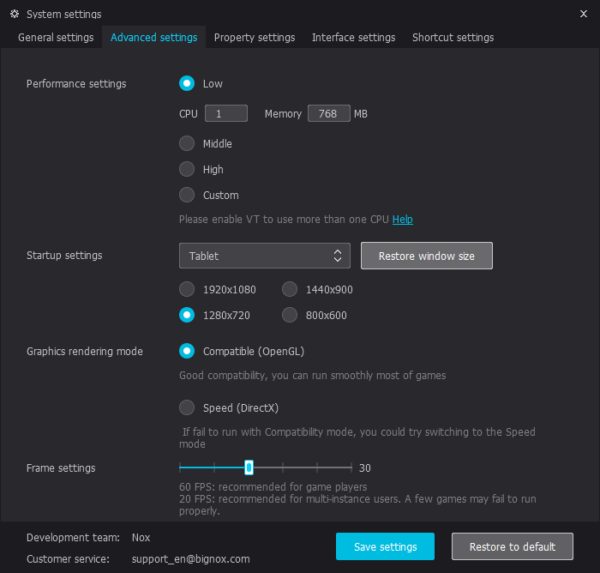The height and width of the screenshot is (573, 600).
Task: Click the Development team value Nox
Action: [141, 538]
